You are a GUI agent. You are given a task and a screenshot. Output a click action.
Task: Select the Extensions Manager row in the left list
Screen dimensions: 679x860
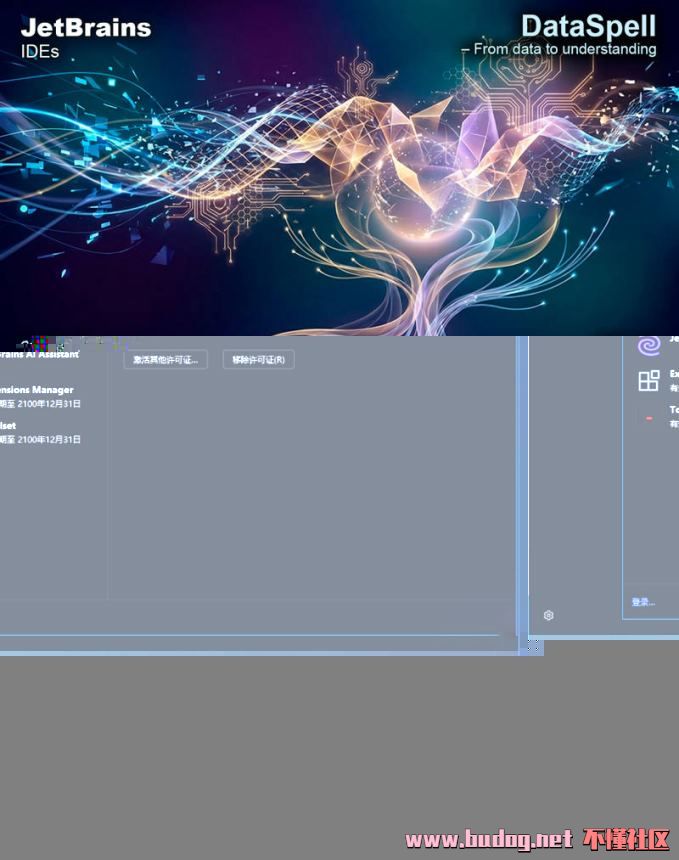pyautogui.click(x=41, y=397)
